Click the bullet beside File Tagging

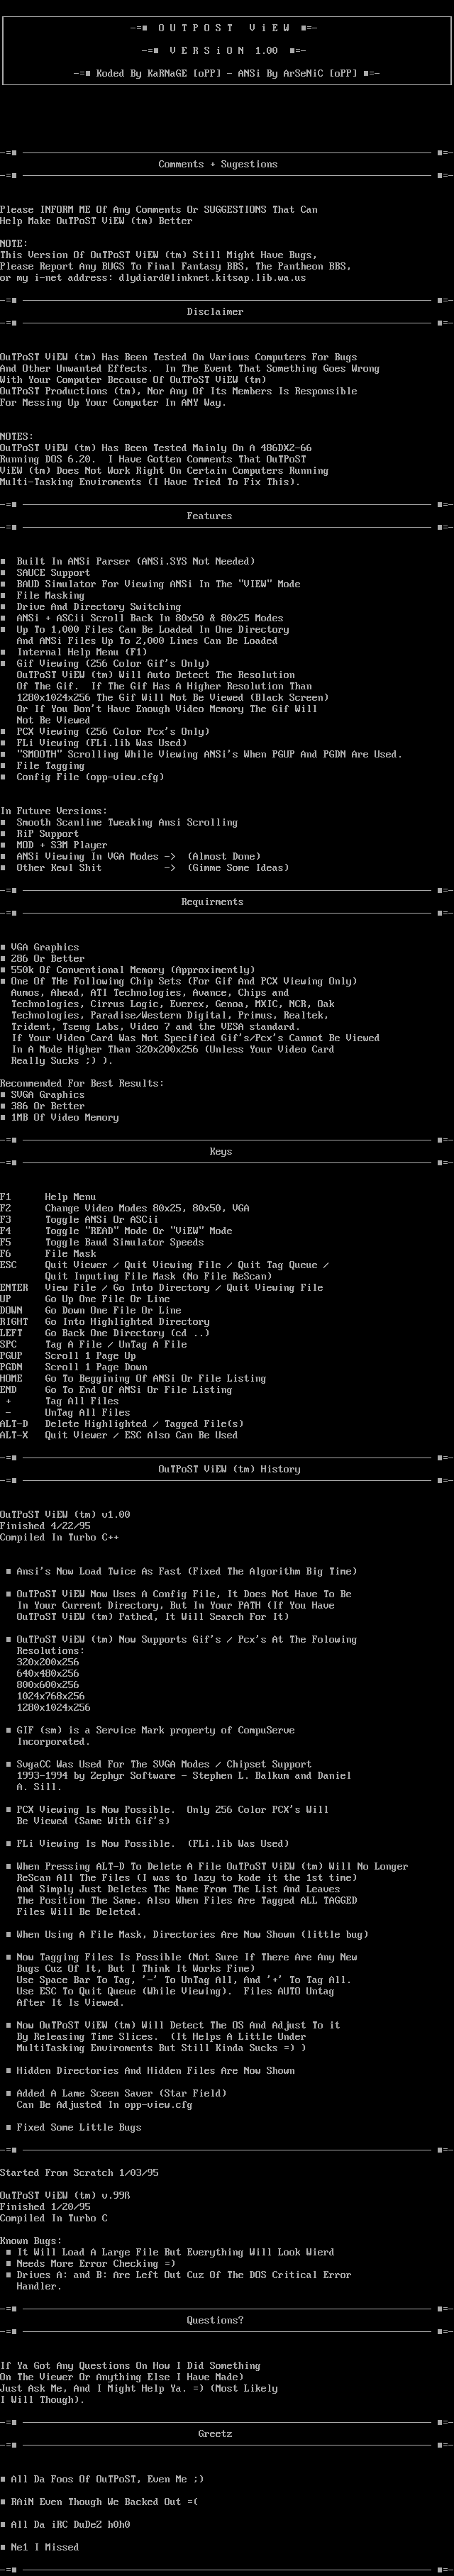click(x=3, y=766)
